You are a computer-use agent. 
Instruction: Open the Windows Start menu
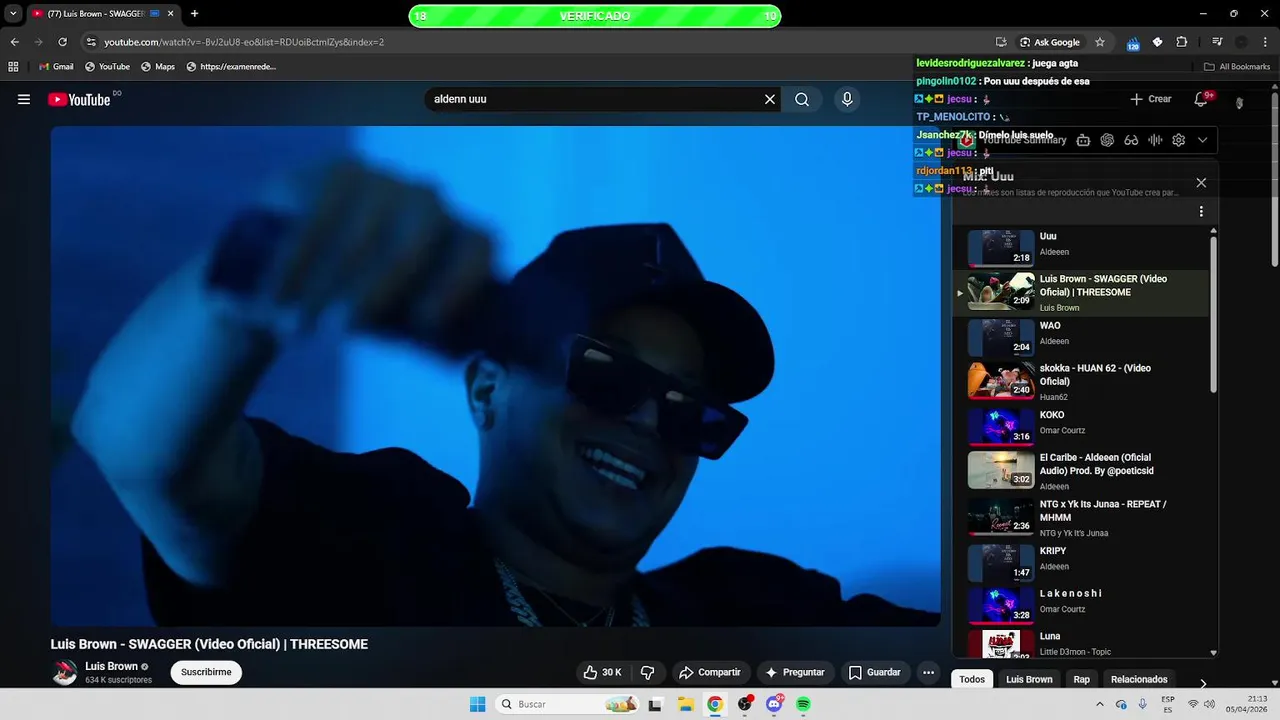tap(477, 704)
